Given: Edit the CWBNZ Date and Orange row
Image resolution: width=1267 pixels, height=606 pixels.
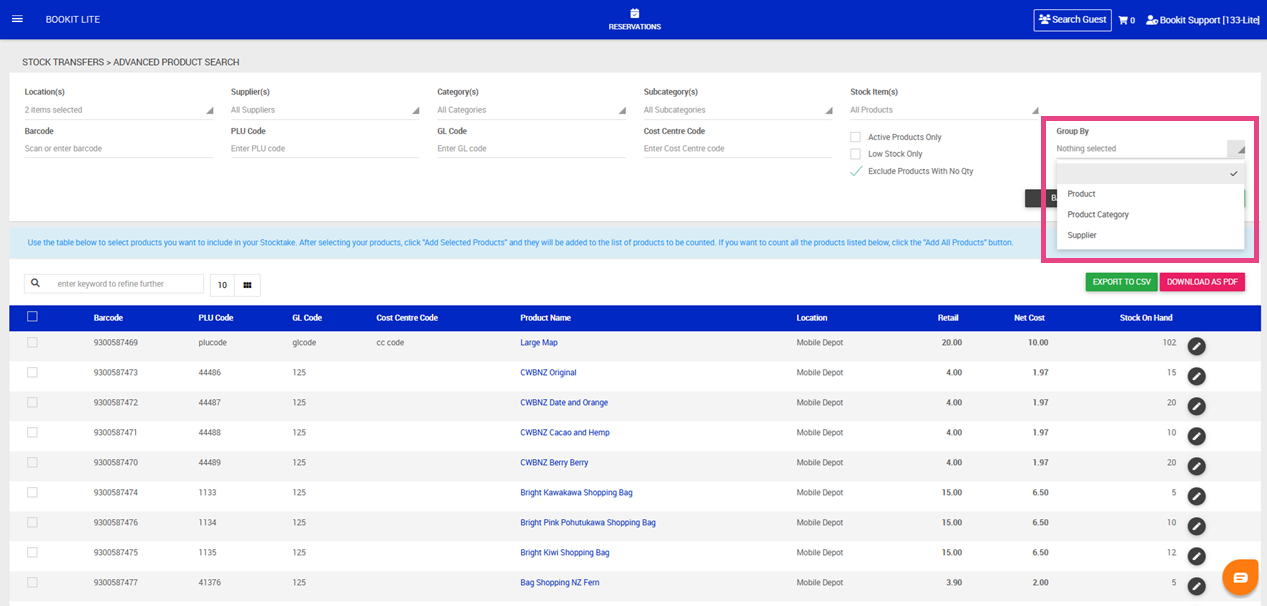Looking at the screenshot, I should (x=1196, y=406).
